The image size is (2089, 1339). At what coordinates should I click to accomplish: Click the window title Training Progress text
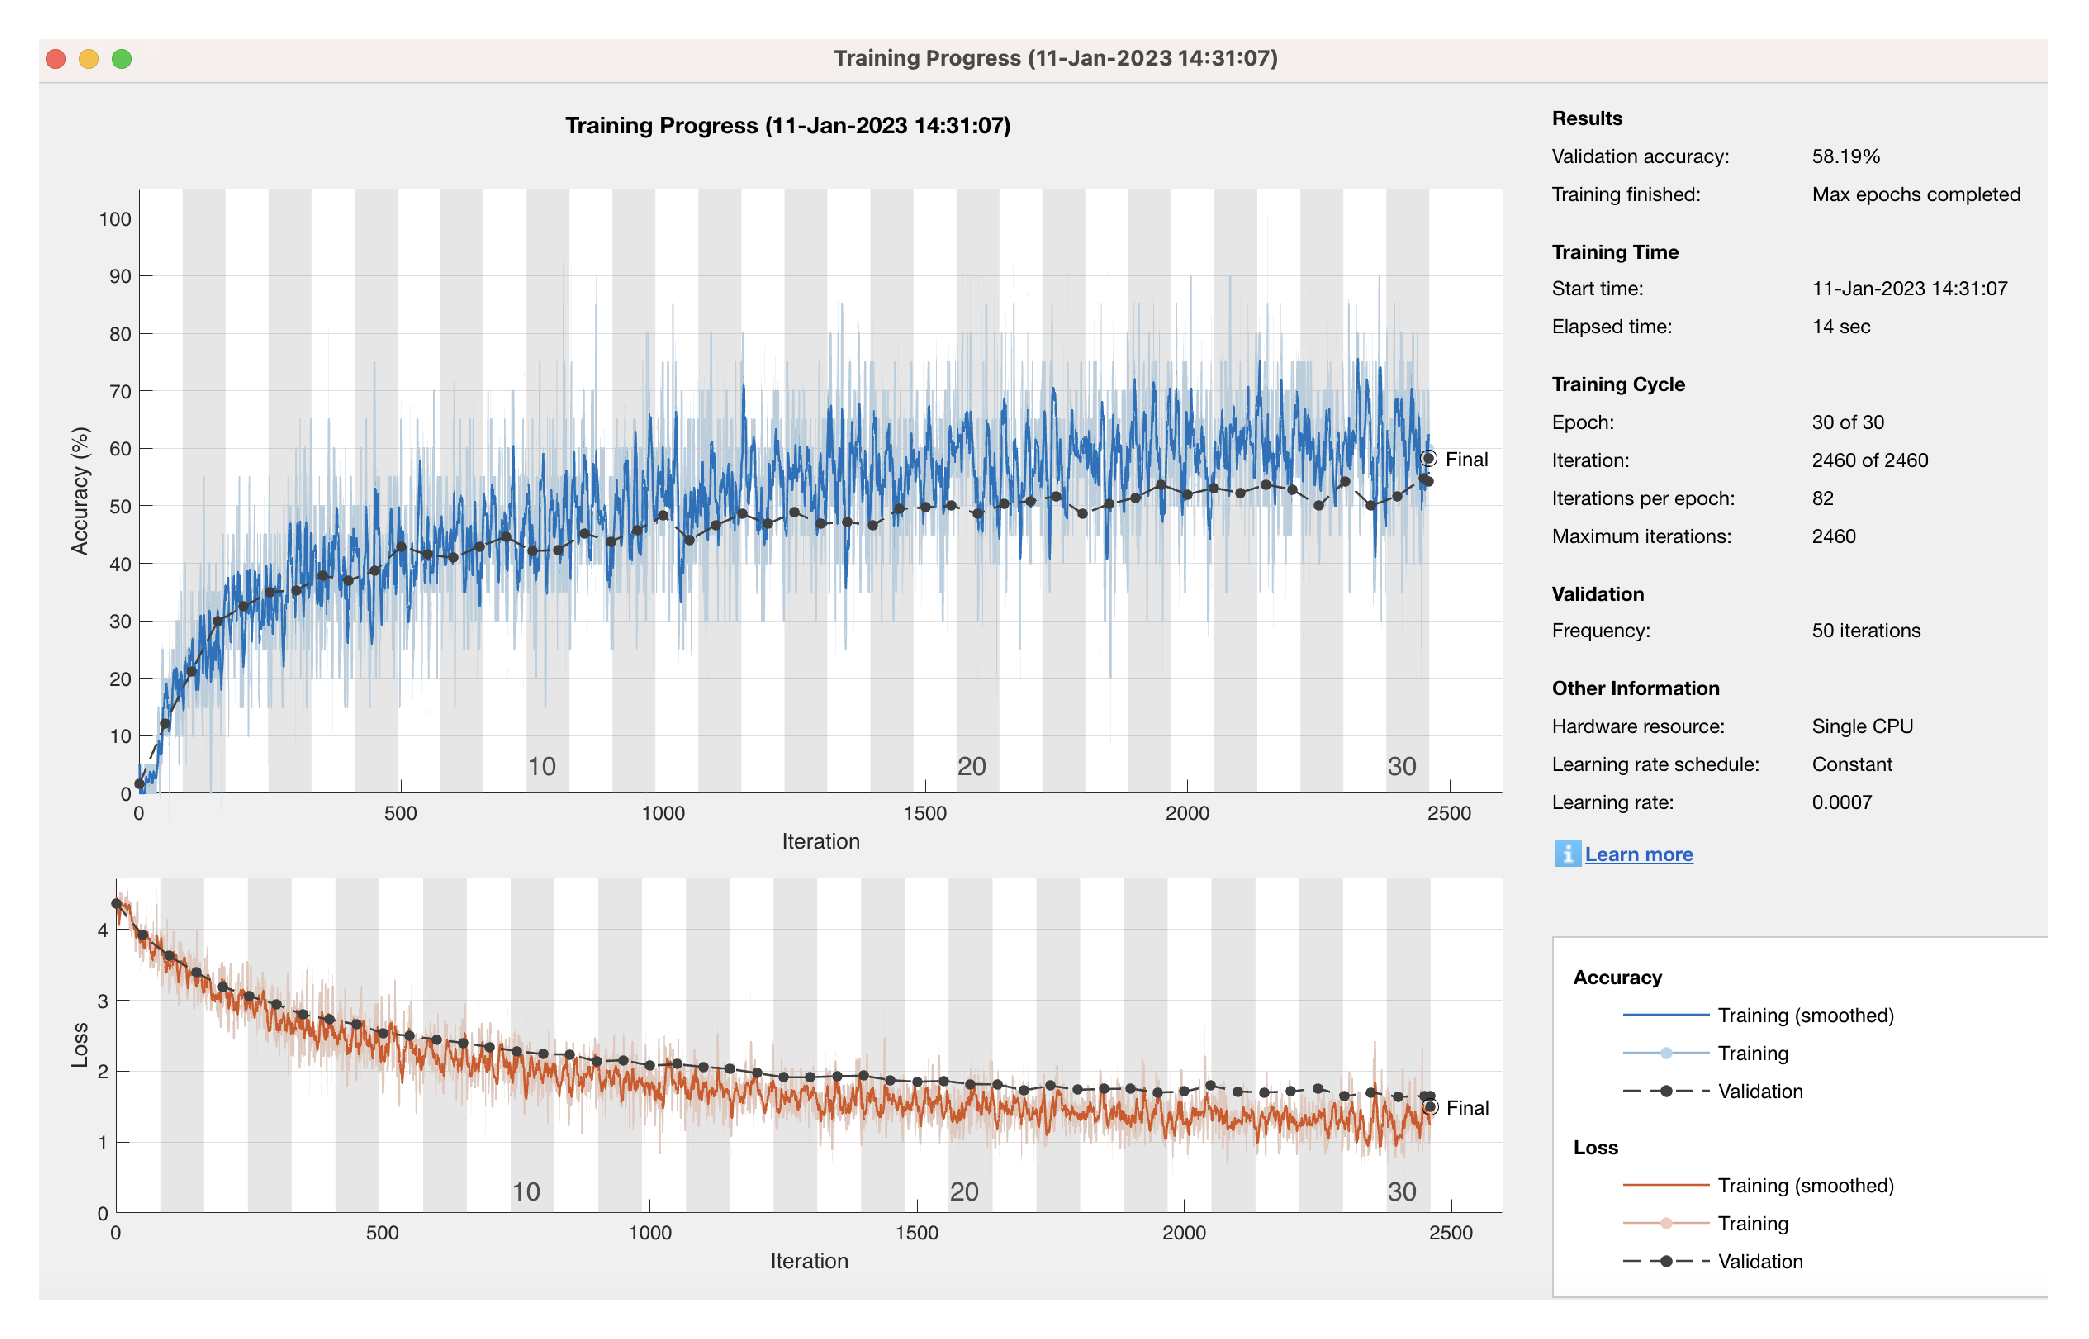(1055, 58)
